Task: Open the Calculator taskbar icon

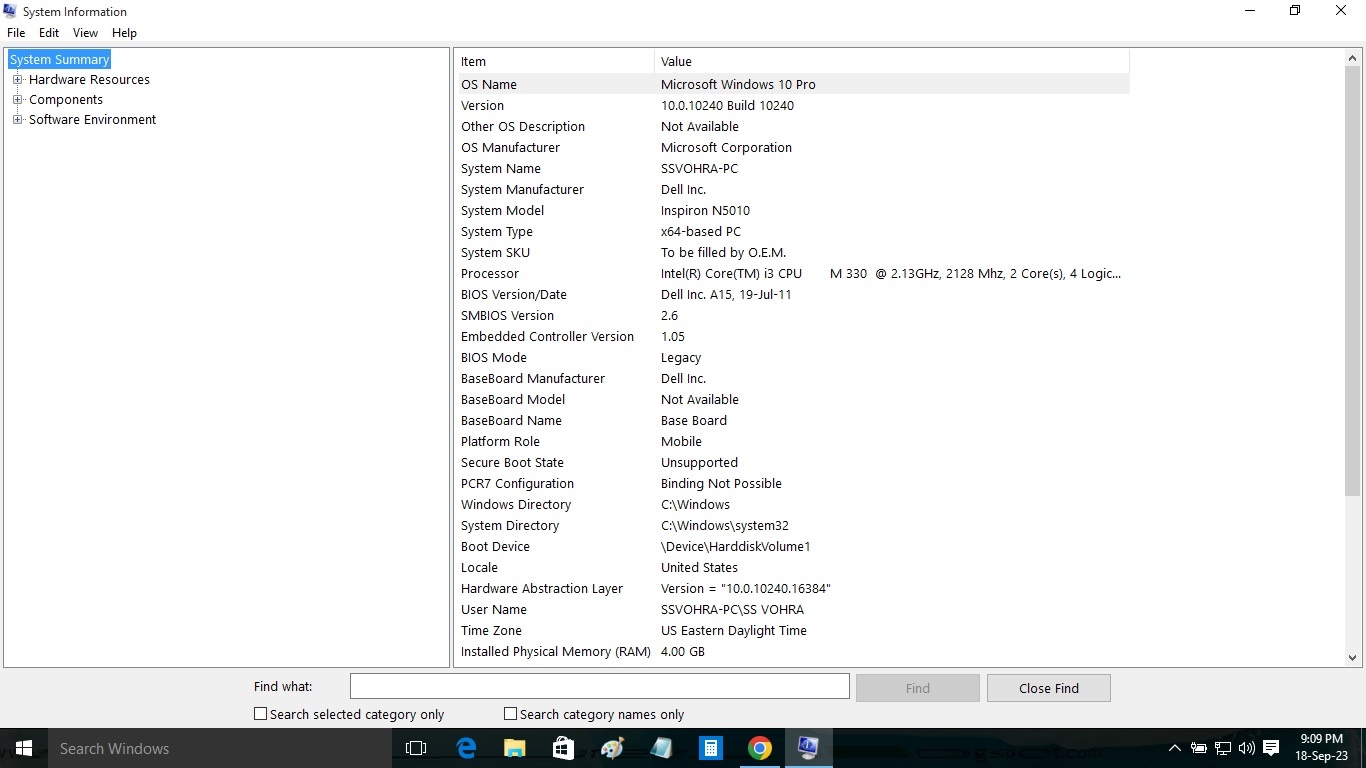Action: (x=711, y=748)
